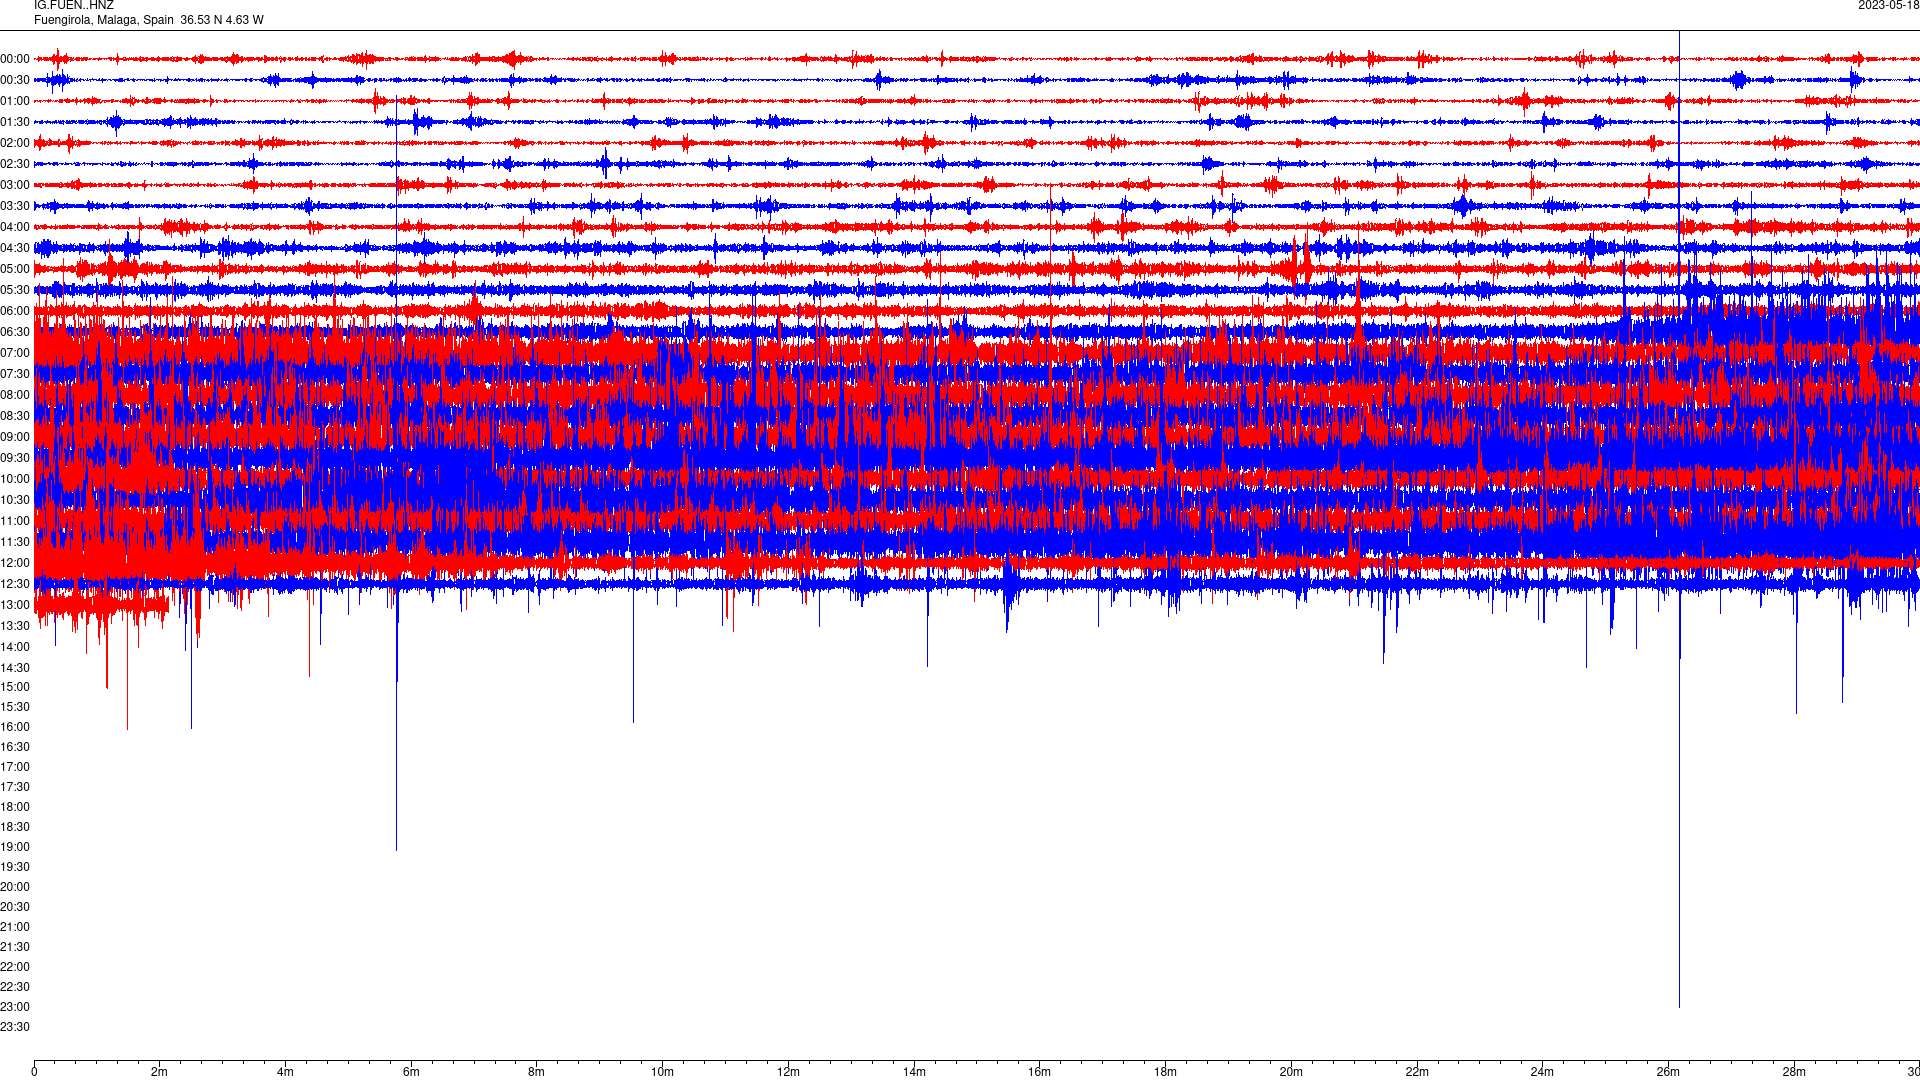Select the 19:00 time row label
The width and height of the screenshot is (1920, 1080).
click(x=15, y=847)
